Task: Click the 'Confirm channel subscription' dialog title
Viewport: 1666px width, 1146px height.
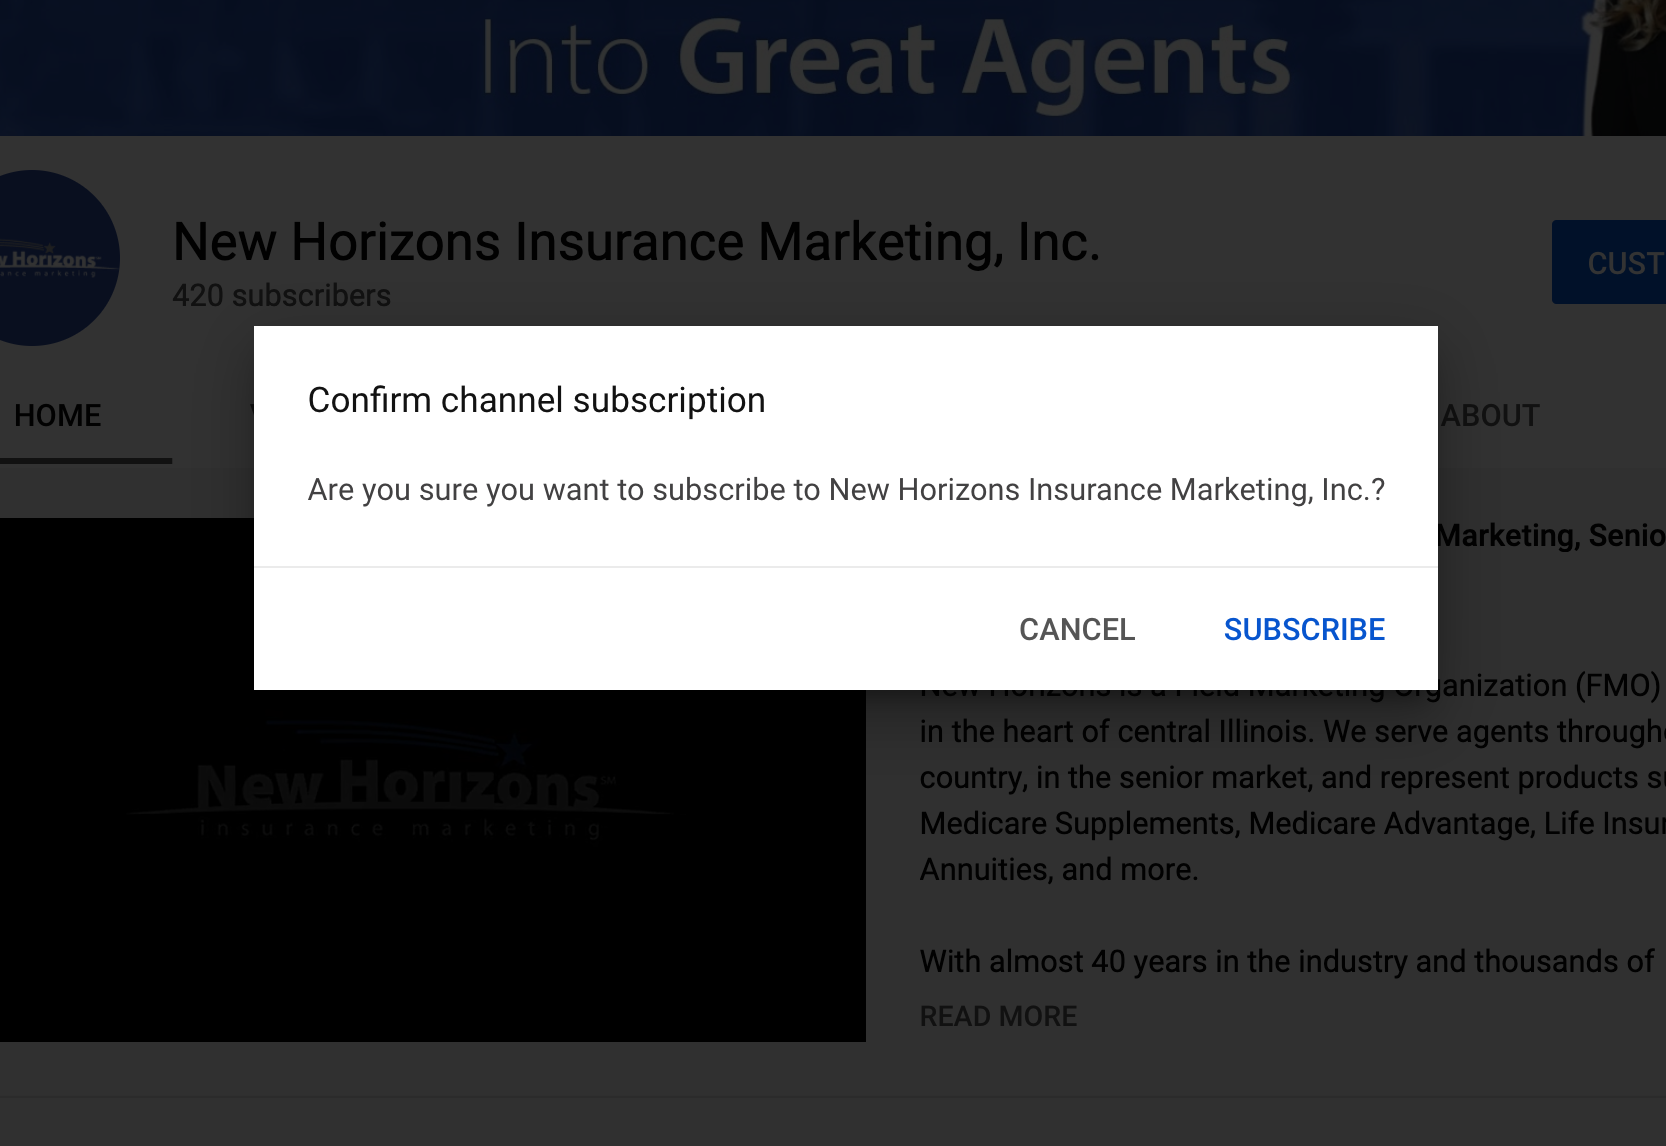Action: click(x=536, y=400)
